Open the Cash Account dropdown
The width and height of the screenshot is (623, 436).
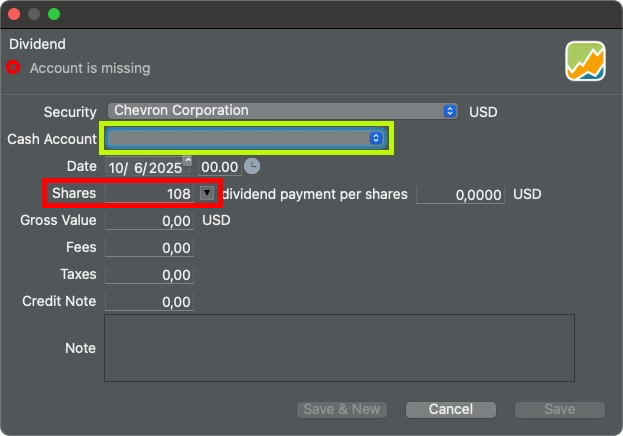246,138
